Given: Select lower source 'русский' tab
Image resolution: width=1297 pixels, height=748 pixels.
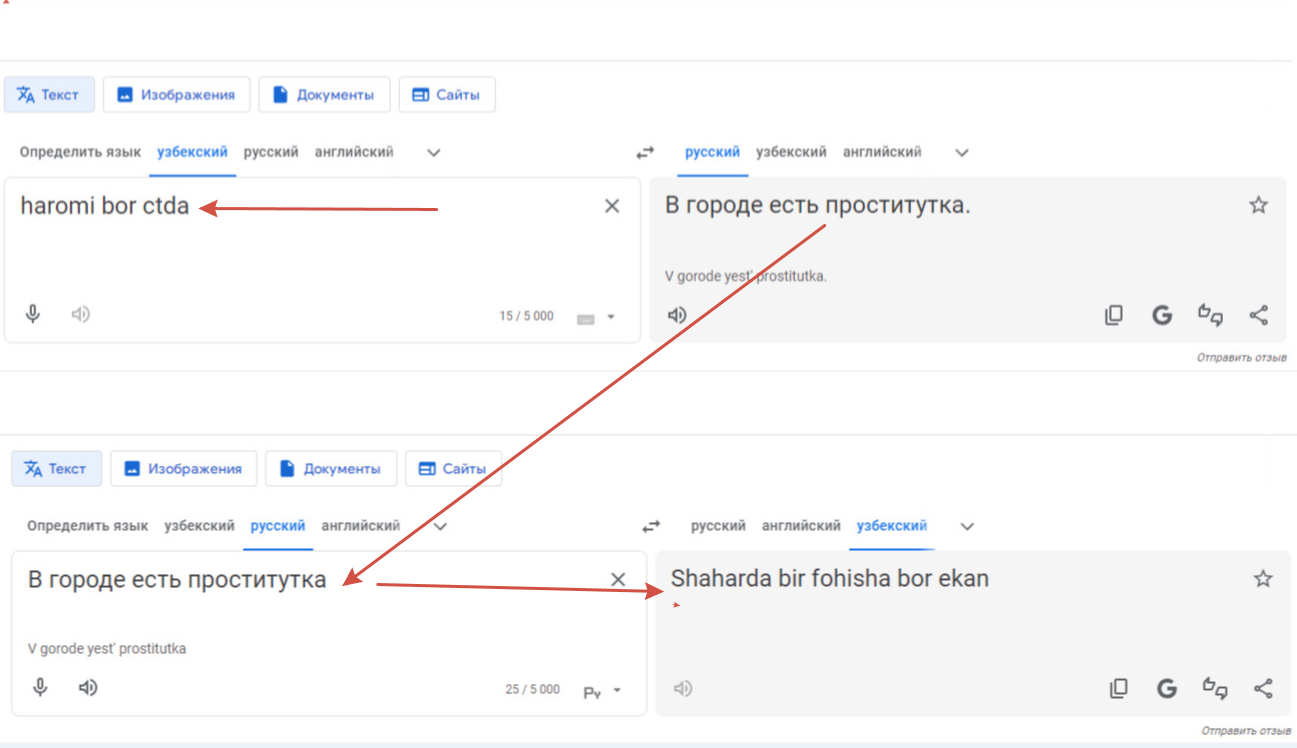Looking at the screenshot, I should [x=278, y=525].
